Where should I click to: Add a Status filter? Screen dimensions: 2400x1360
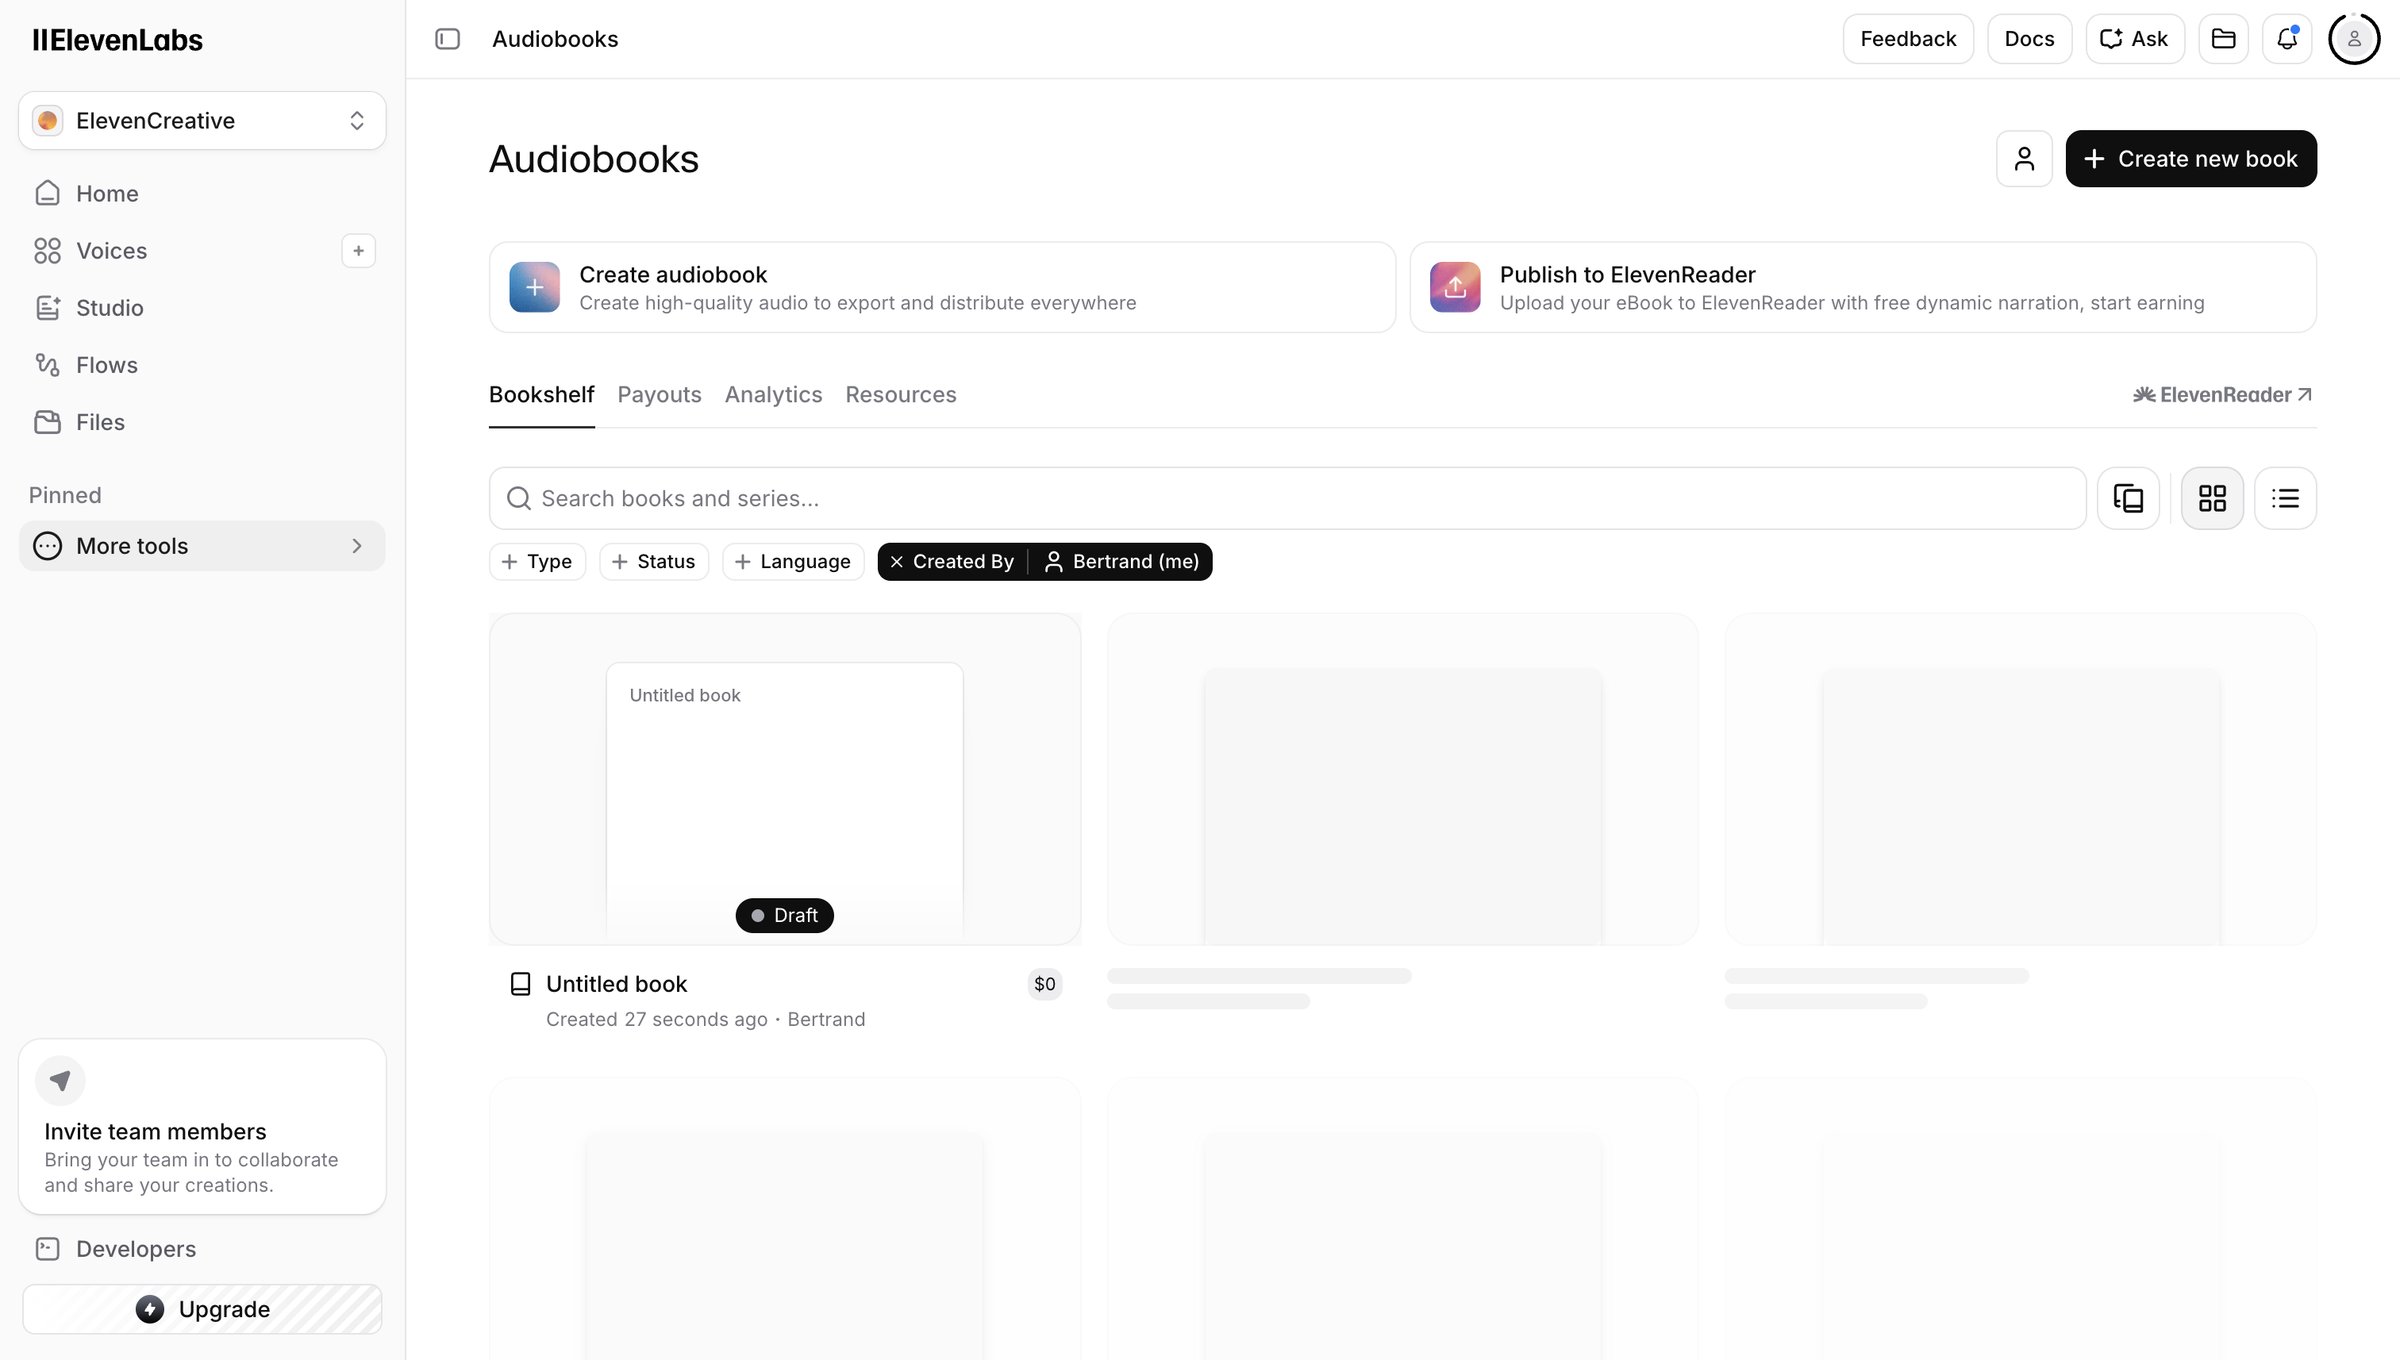654,562
